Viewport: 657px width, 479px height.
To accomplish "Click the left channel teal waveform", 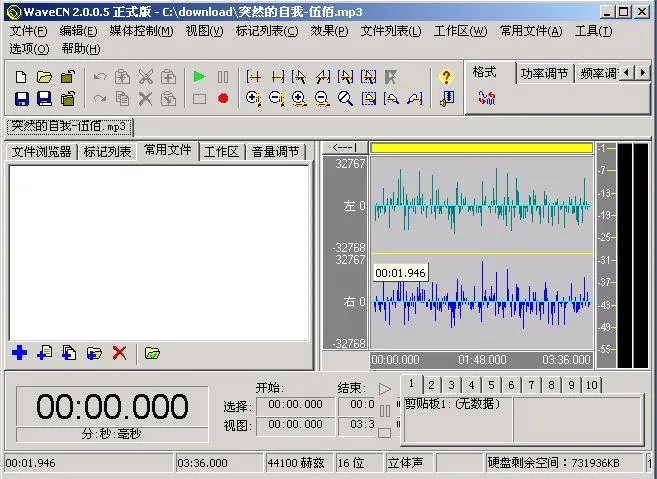I will pos(481,204).
